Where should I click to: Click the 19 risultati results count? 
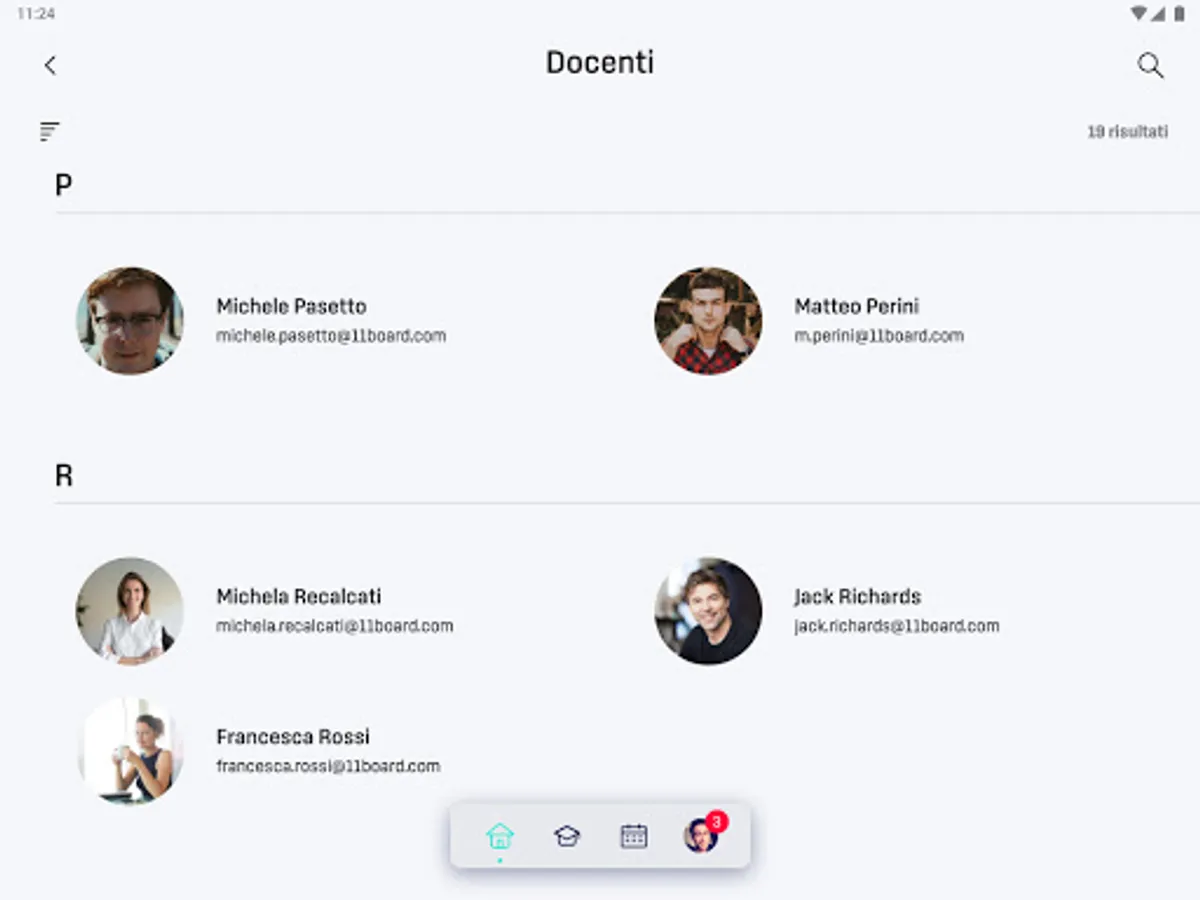[1127, 131]
